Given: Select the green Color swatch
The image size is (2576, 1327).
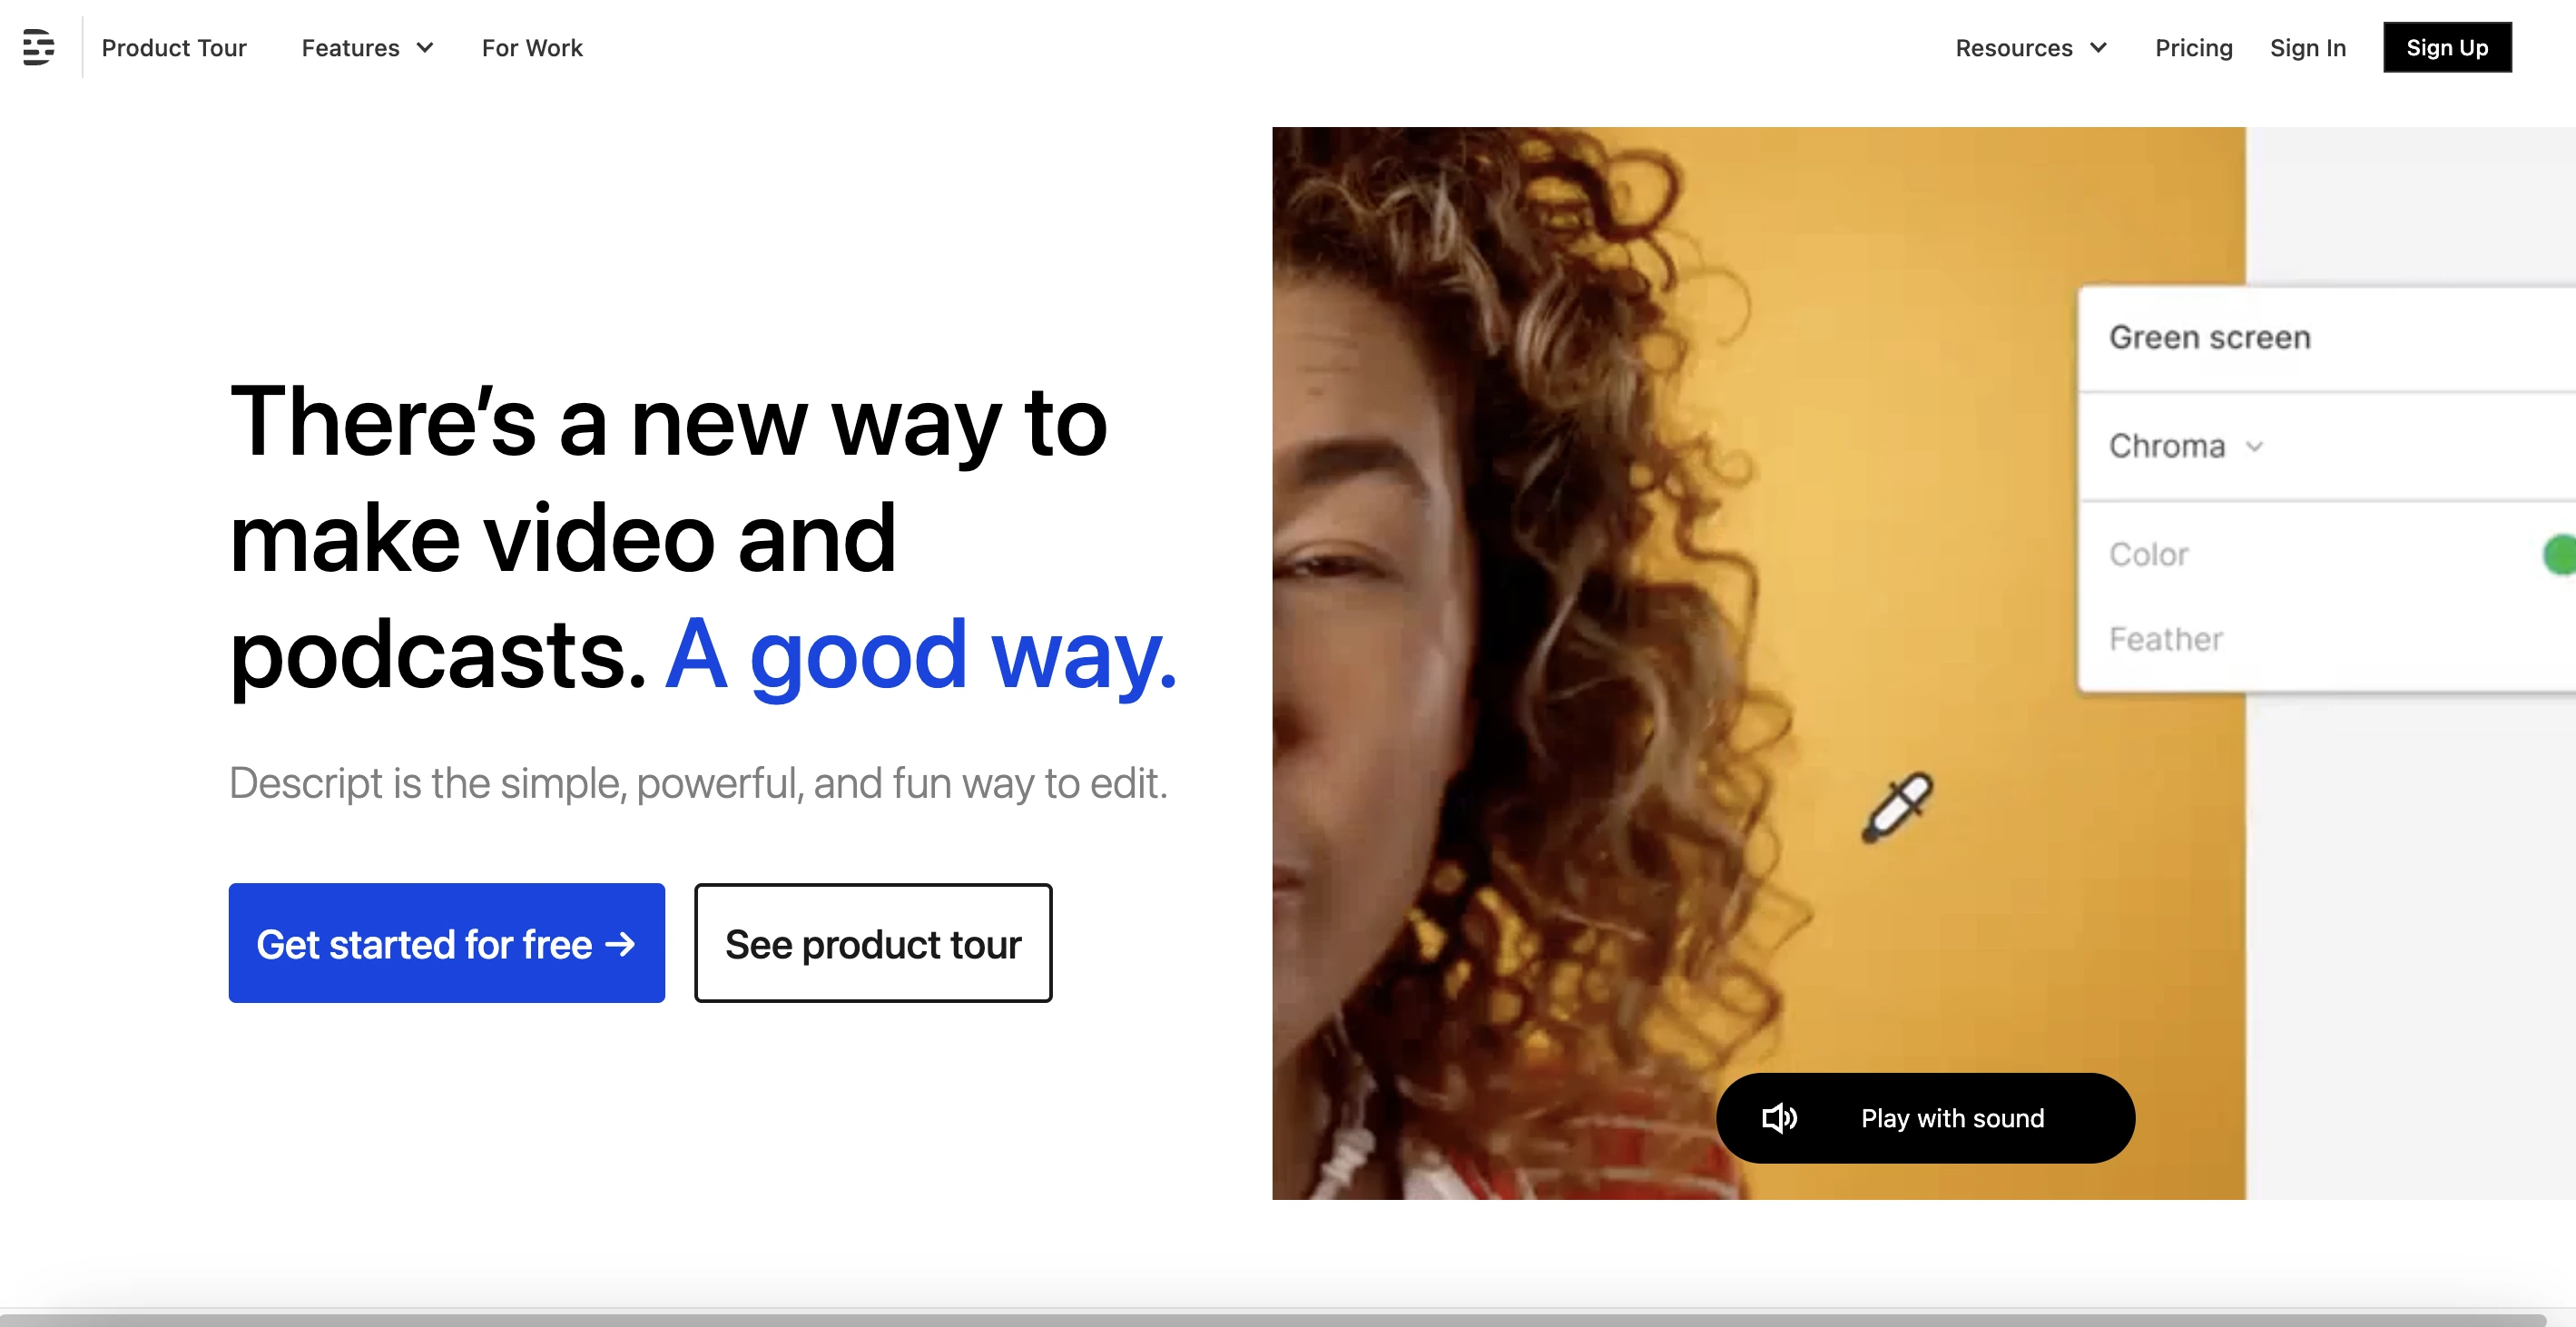Looking at the screenshot, I should [x=2560, y=555].
